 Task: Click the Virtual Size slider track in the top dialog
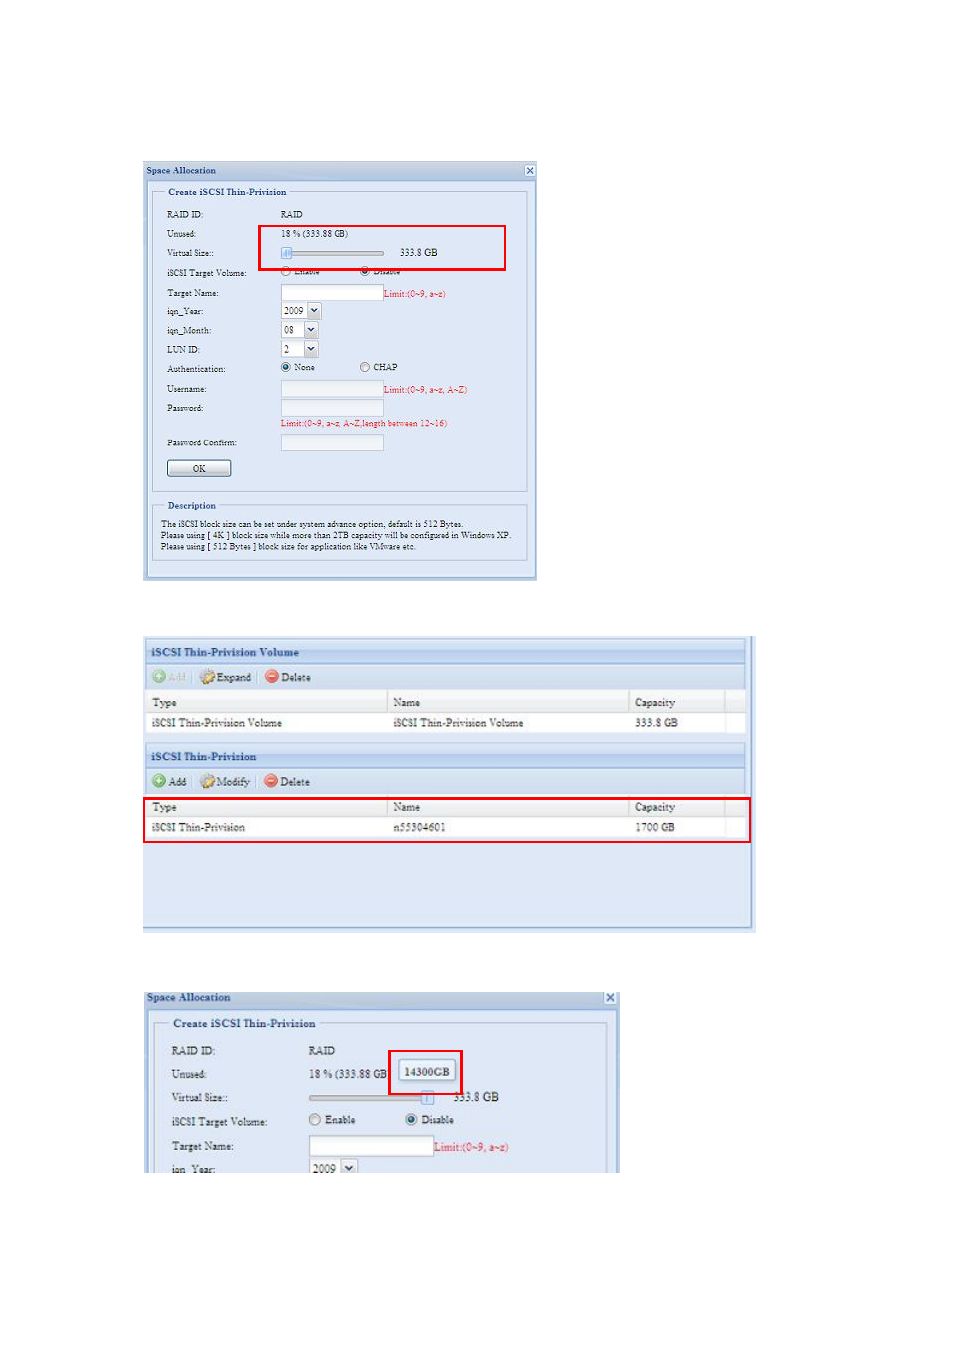pos(333,253)
